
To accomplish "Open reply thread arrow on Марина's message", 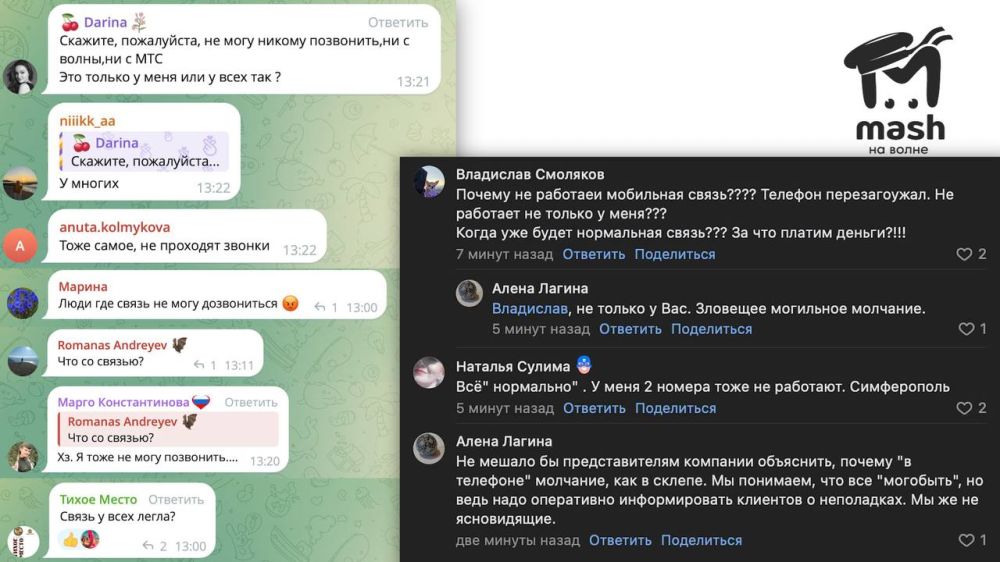I will (x=320, y=307).
